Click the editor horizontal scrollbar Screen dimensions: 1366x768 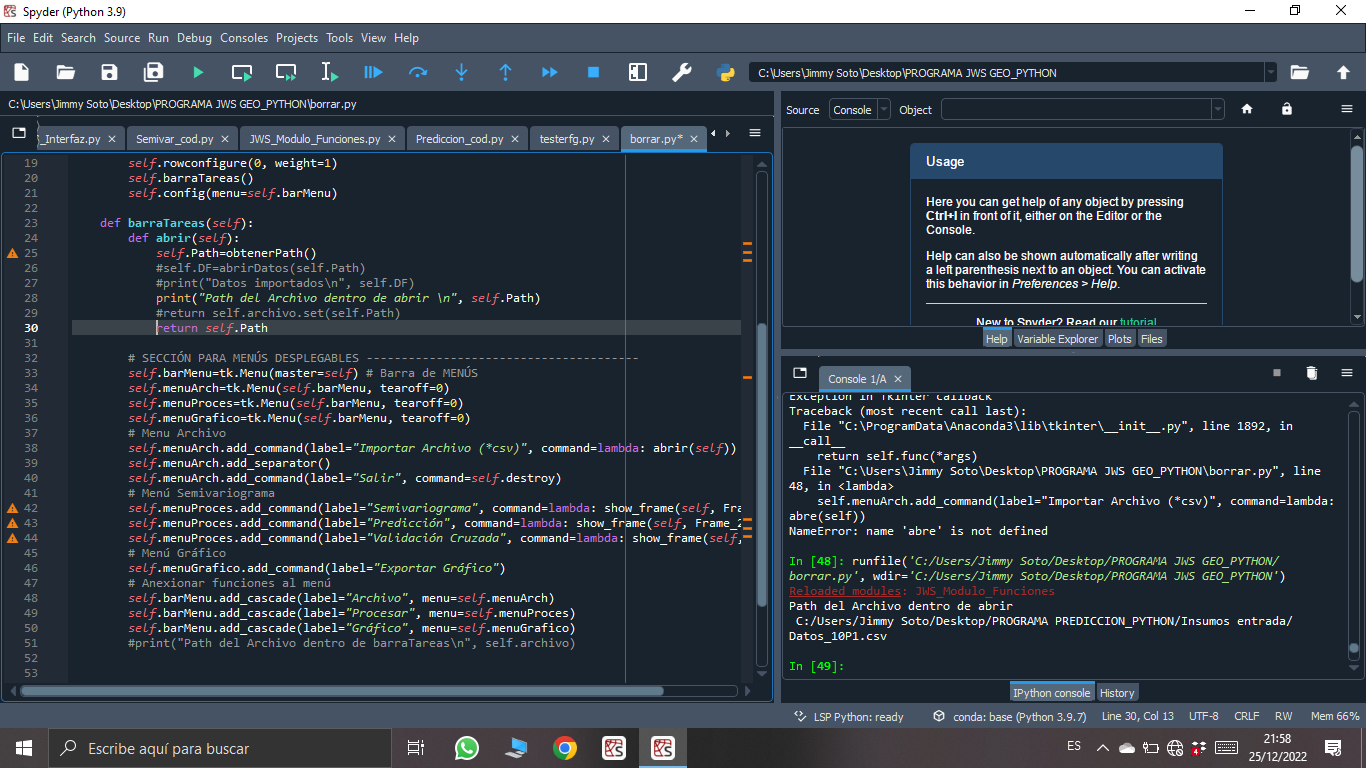(341, 690)
